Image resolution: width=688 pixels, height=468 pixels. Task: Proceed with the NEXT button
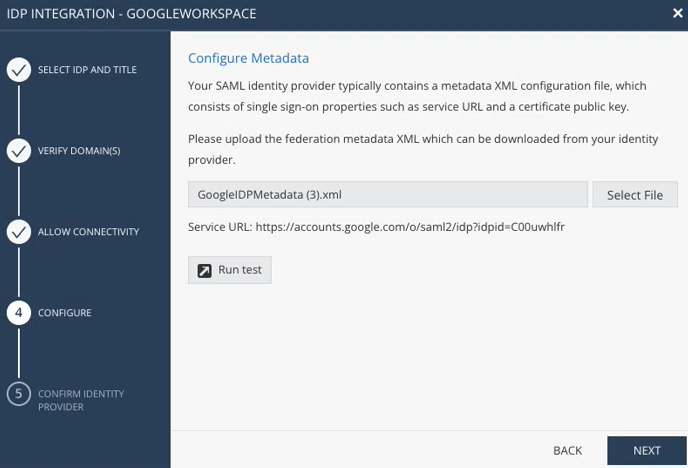click(646, 451)
